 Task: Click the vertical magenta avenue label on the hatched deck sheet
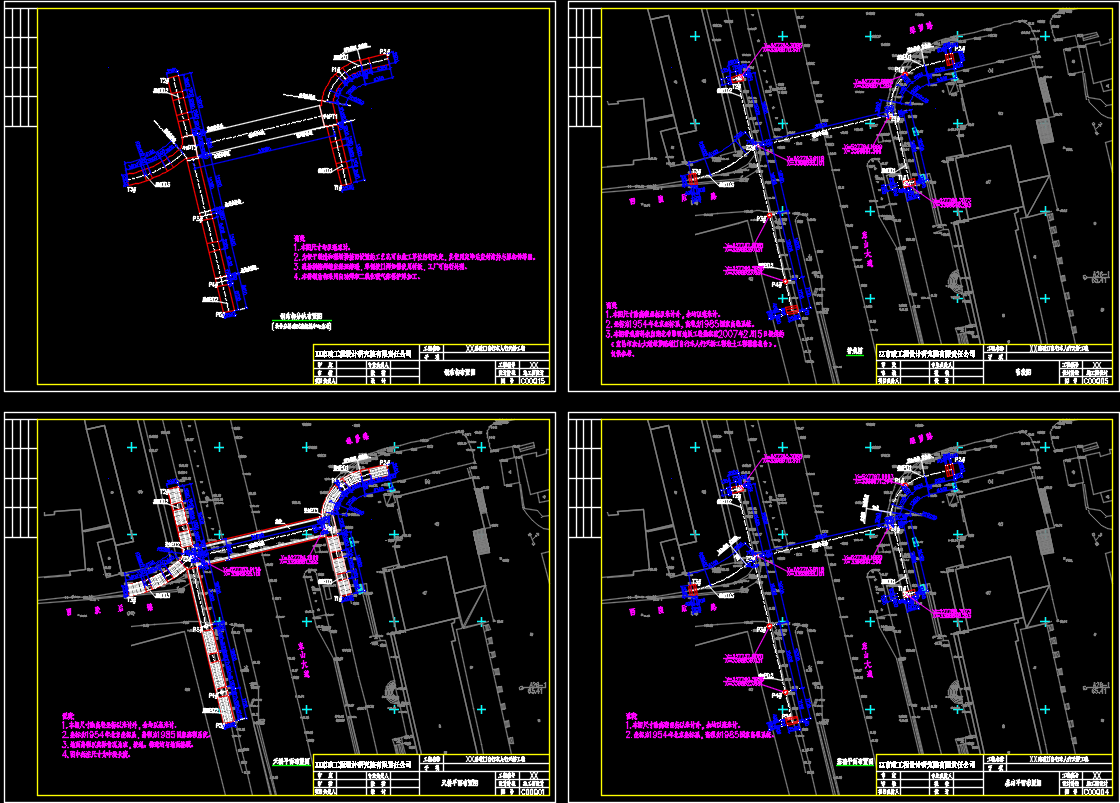tap(304, 659)
